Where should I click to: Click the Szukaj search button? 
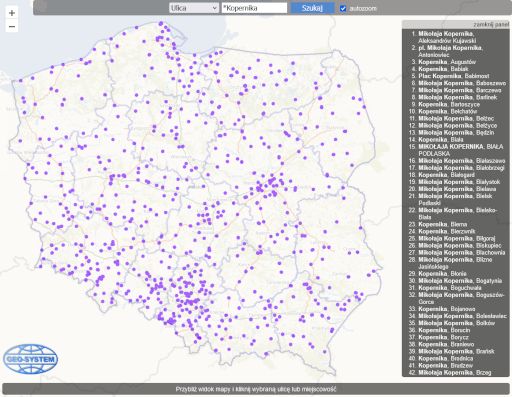pos(312,8)
